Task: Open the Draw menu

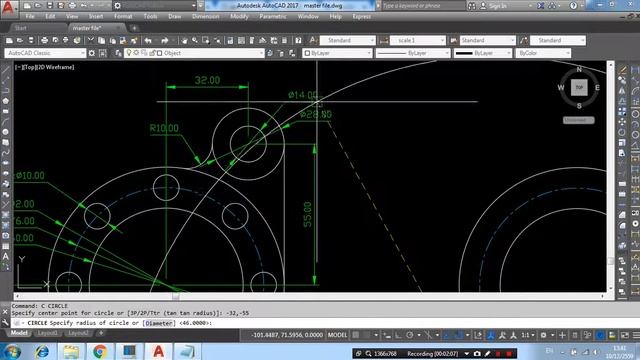Action: [175, 17]
